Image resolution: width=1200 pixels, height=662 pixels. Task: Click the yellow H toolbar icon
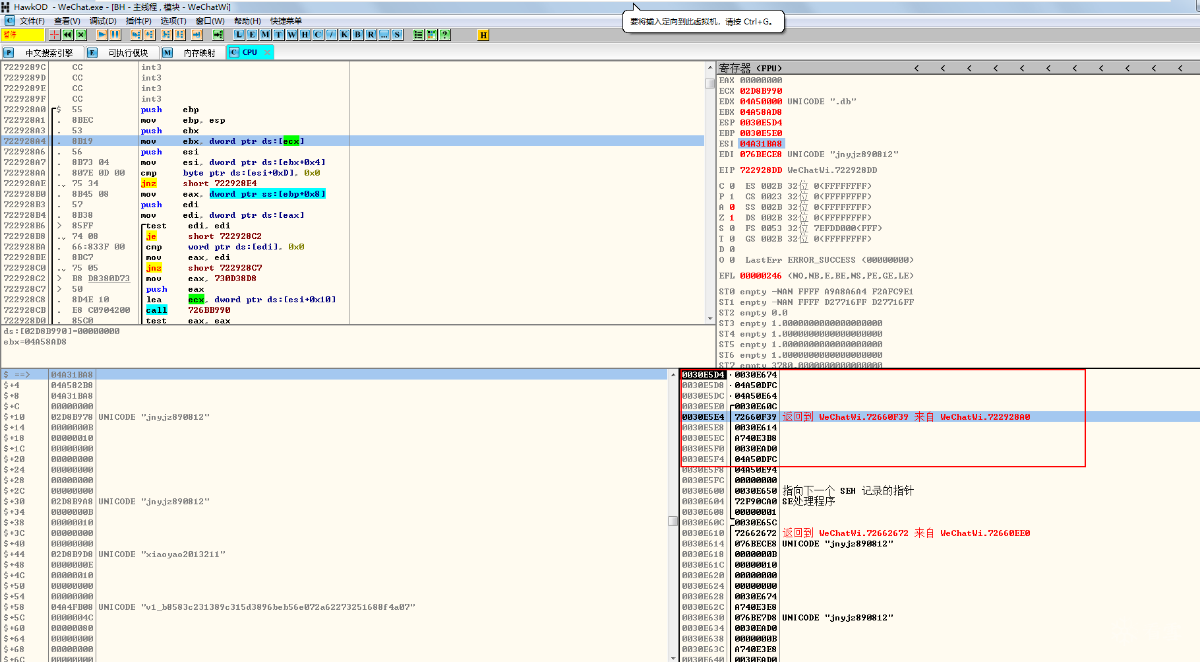point(483,34)
